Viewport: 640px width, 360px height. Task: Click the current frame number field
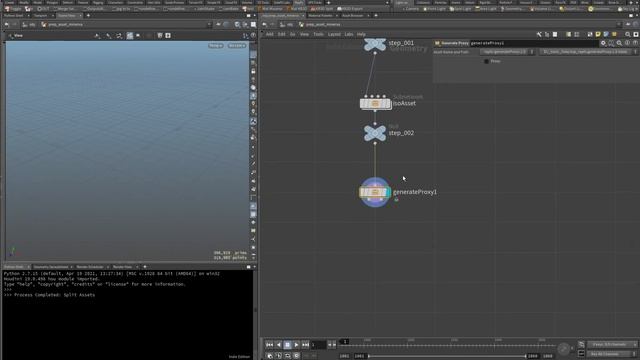click(318, 345)
